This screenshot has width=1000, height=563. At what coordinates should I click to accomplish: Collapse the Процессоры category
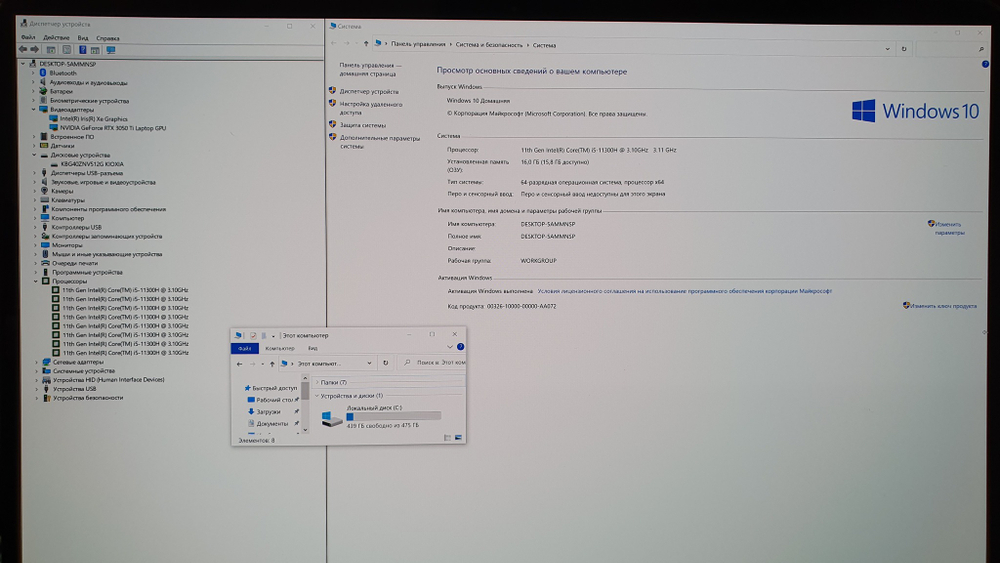pos(36,281)
